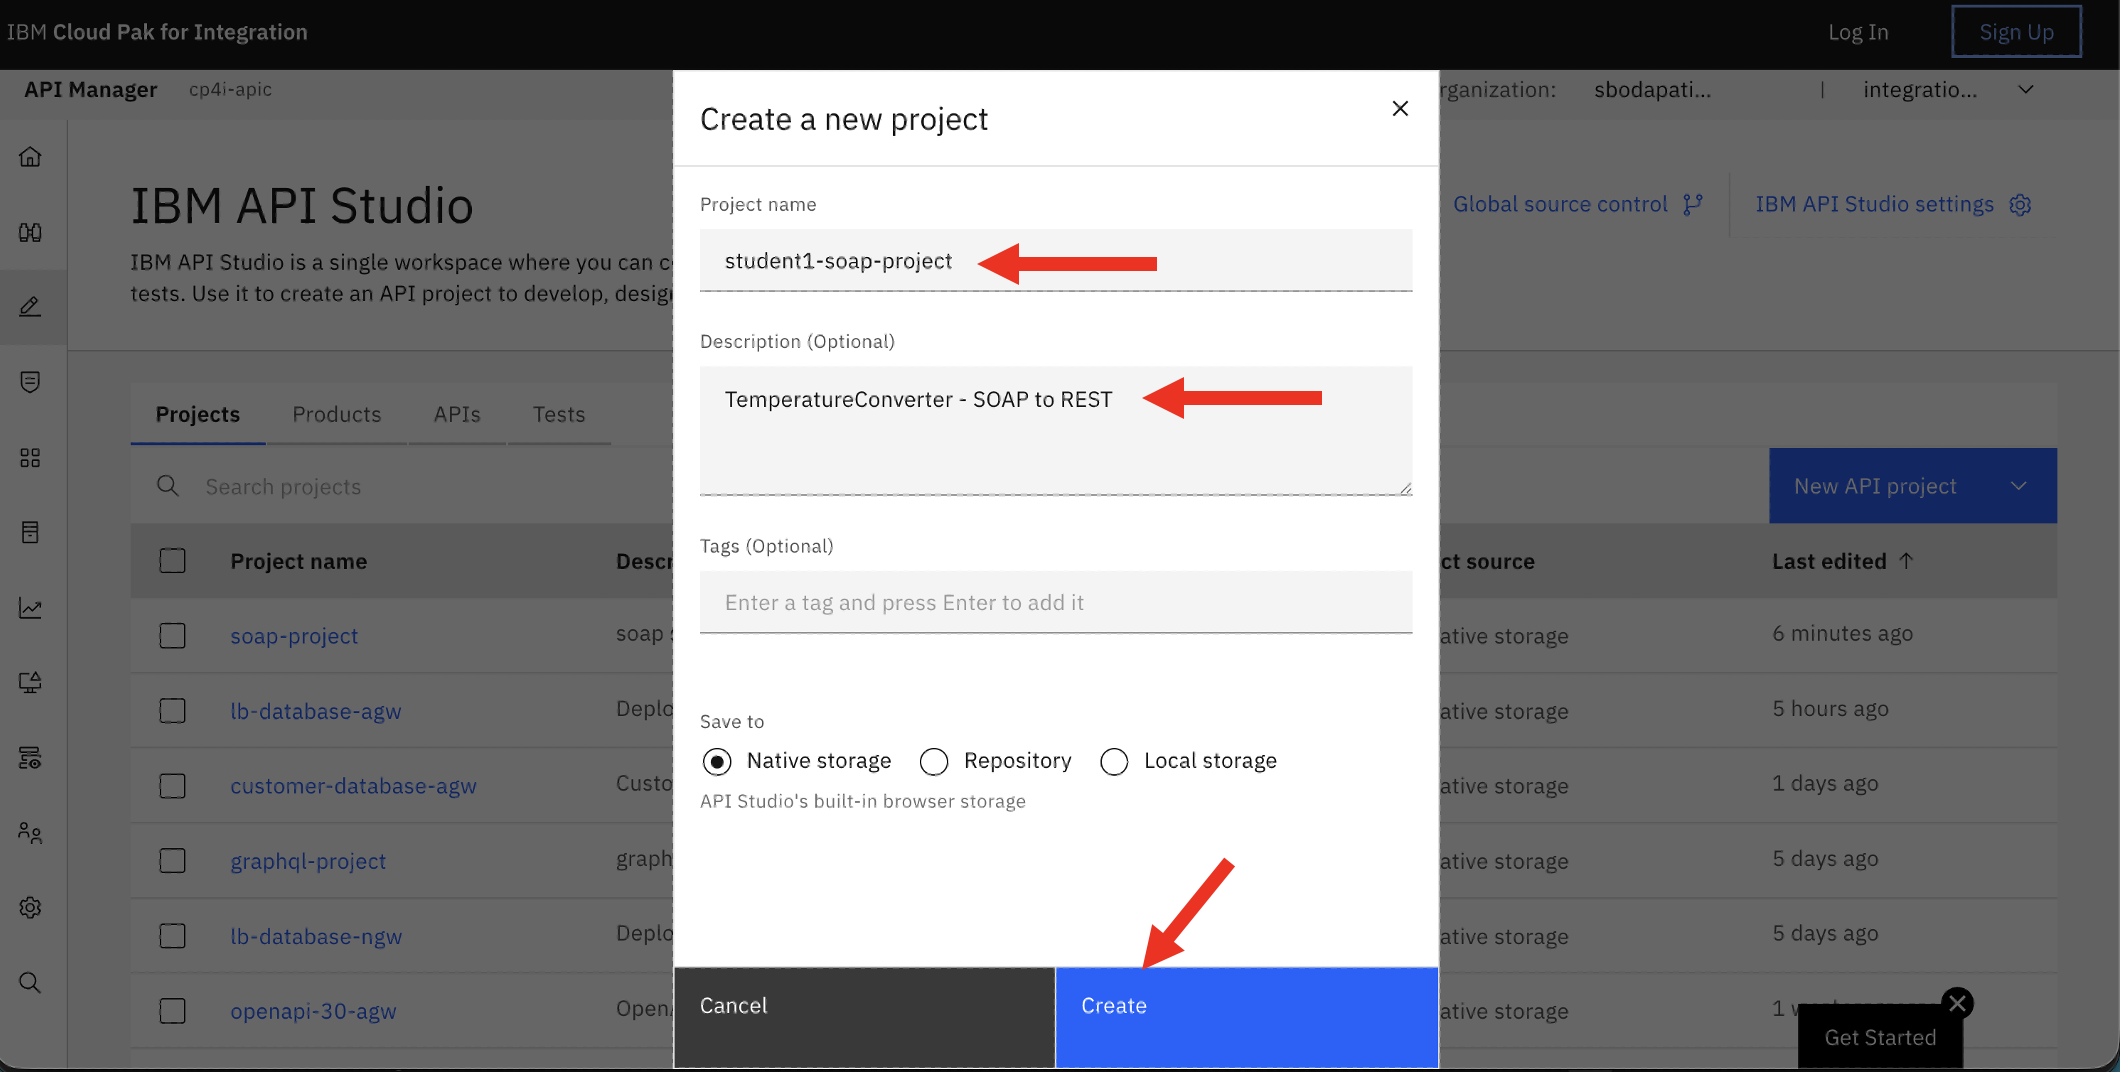This screenshot has height=1072, width=2120.
Task: Click the magnifier search icon in sidebar
Action: pos(30,982)
